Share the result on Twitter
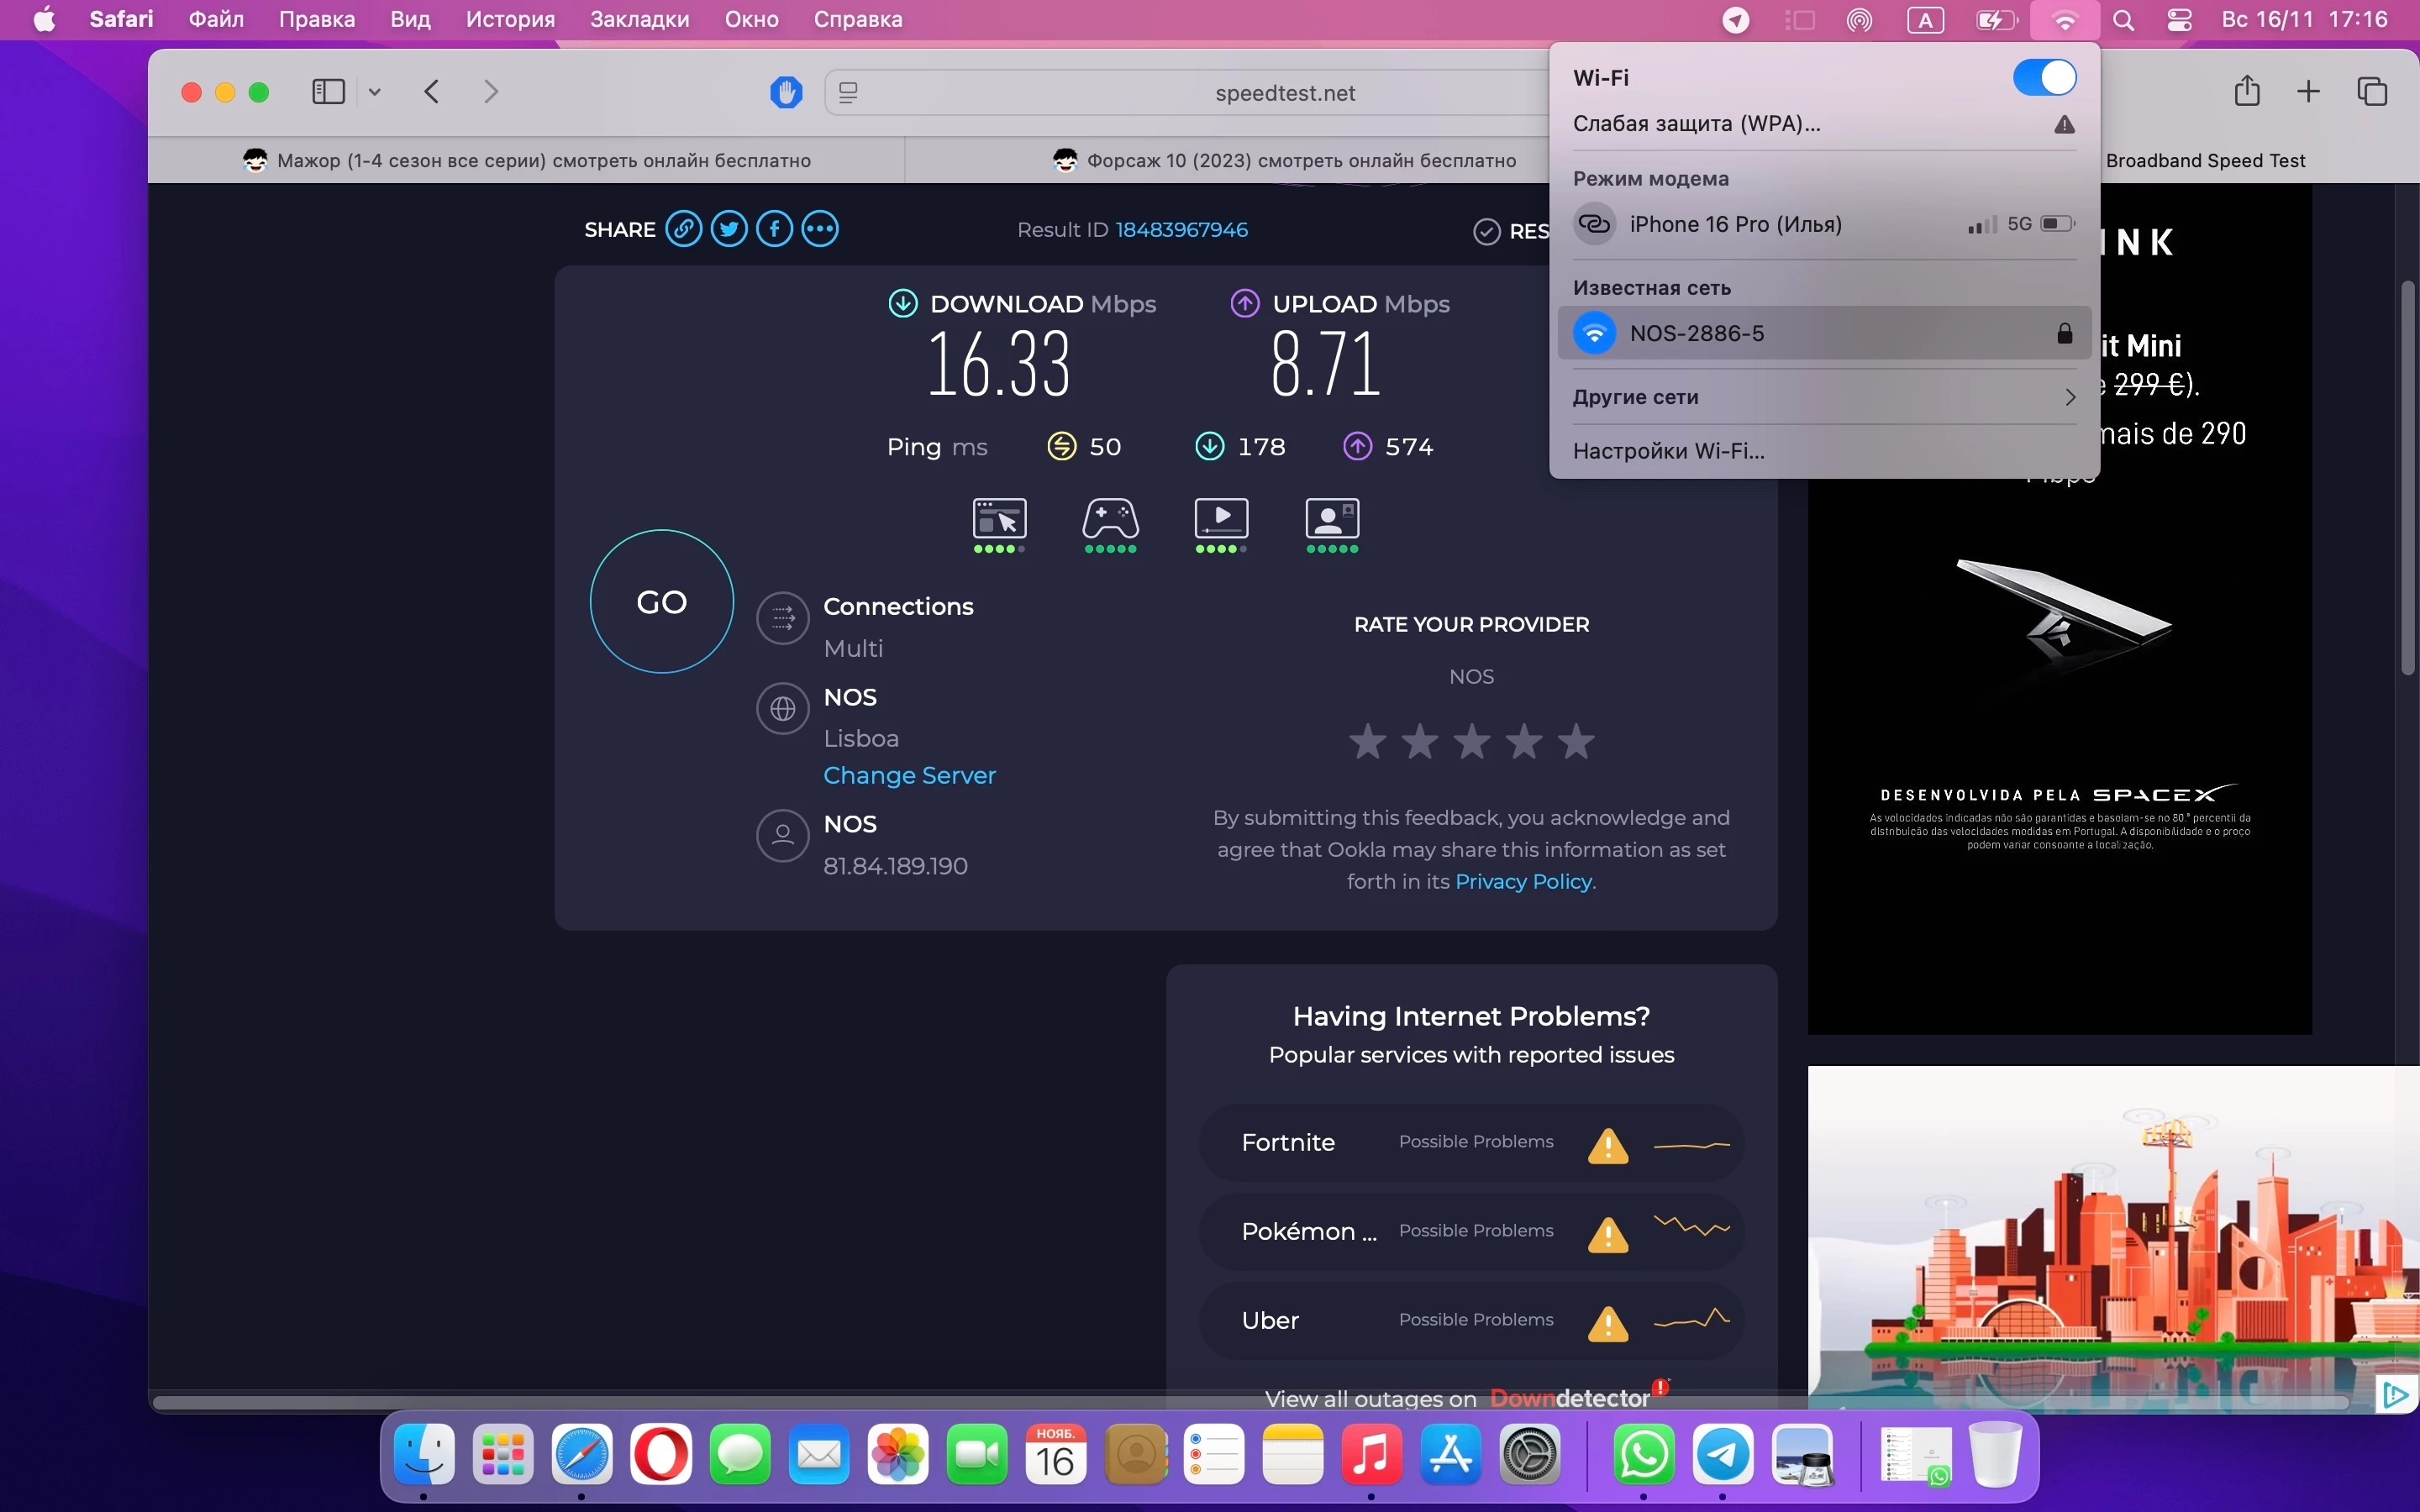Screen dimensions: 2420x1512 [729, 229]
